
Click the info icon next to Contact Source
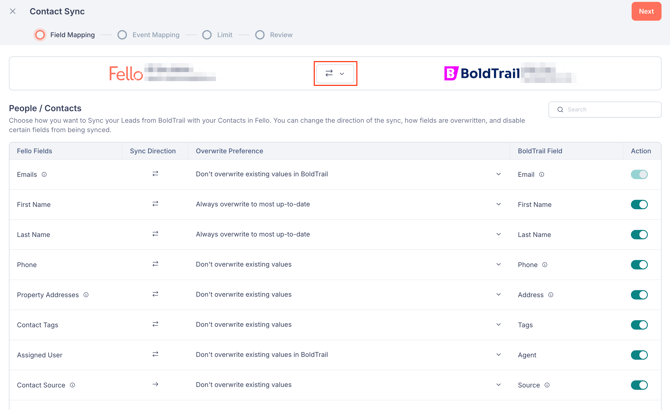pos(72,385)
